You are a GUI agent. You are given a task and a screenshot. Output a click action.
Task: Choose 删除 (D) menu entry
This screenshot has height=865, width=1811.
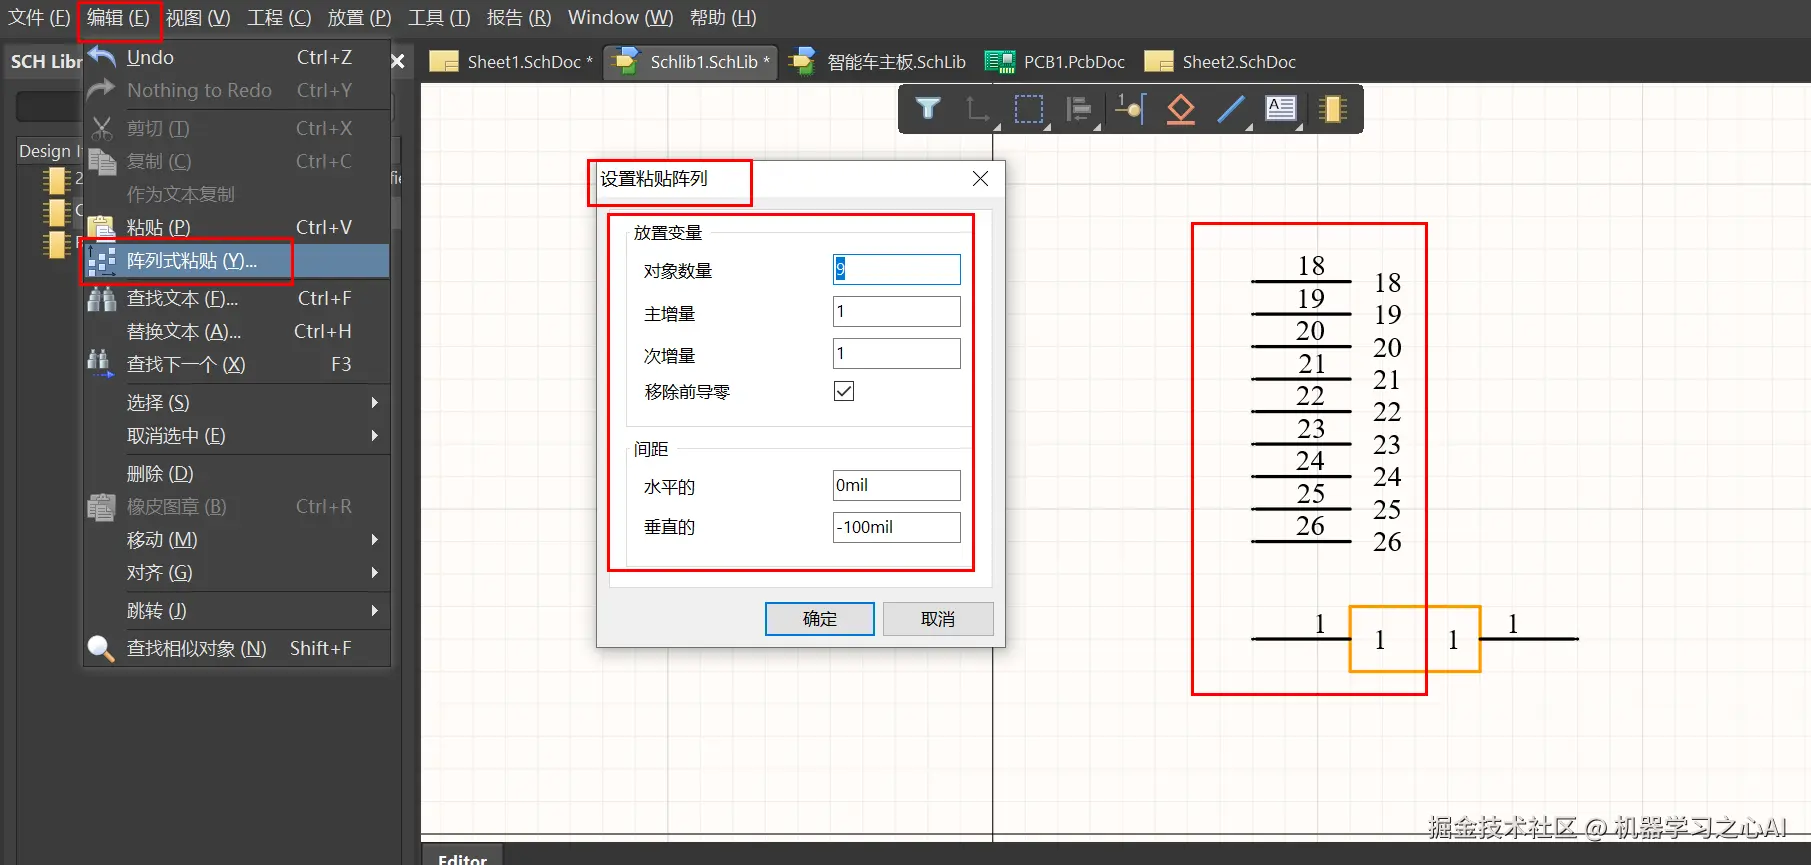click(237, 473)
